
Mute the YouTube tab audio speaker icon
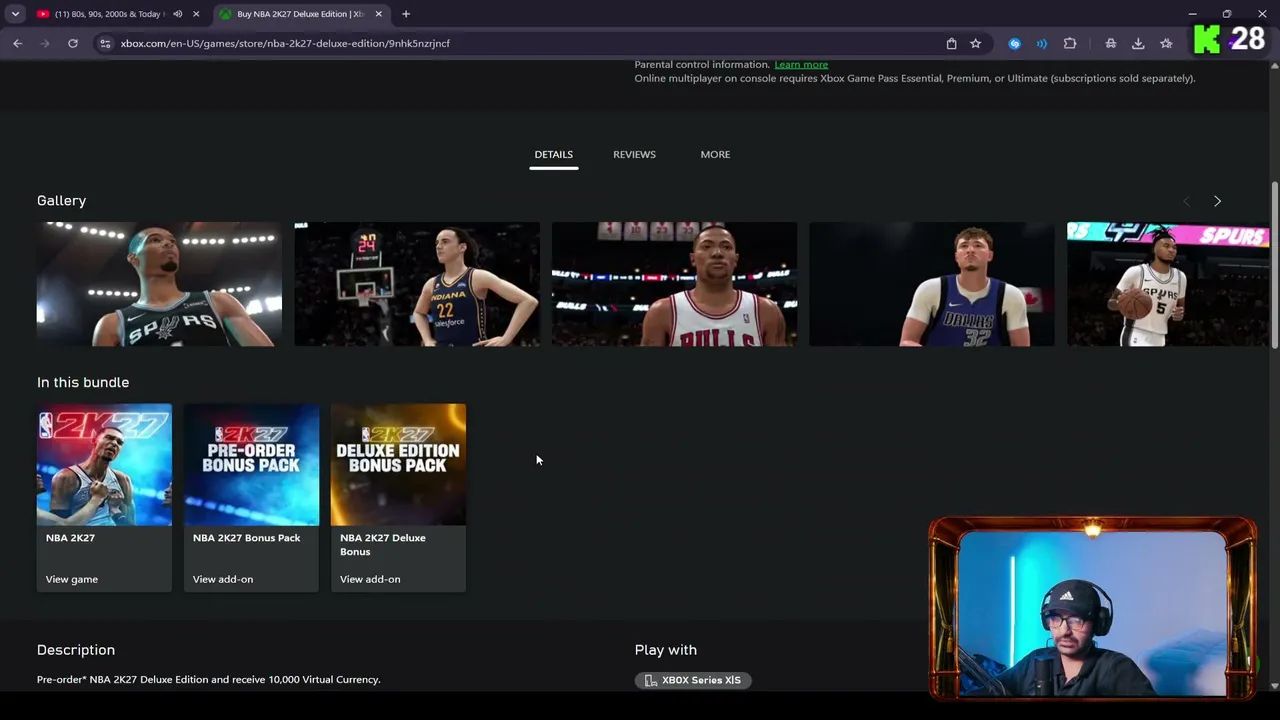pyautogui.click(x=177, y=14)
